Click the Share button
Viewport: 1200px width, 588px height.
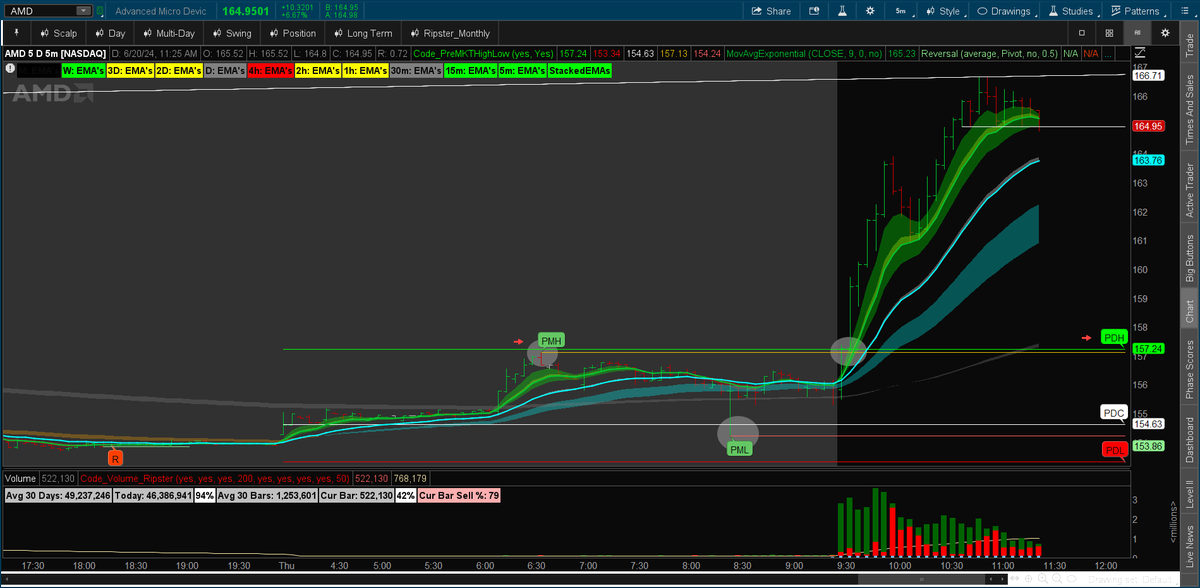click(x=771, y=11)
